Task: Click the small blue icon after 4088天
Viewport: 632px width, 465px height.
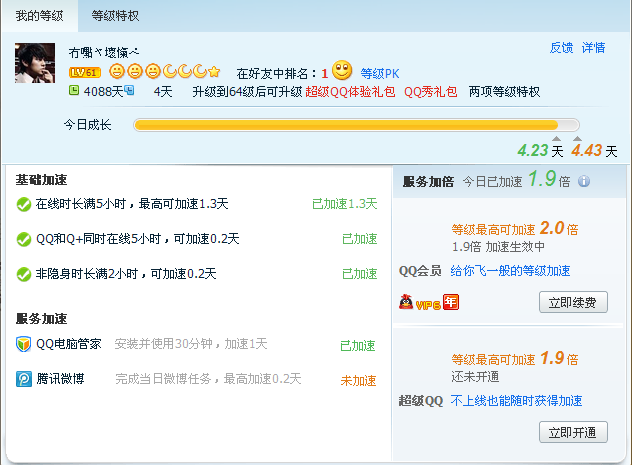Action: (129, 90)
